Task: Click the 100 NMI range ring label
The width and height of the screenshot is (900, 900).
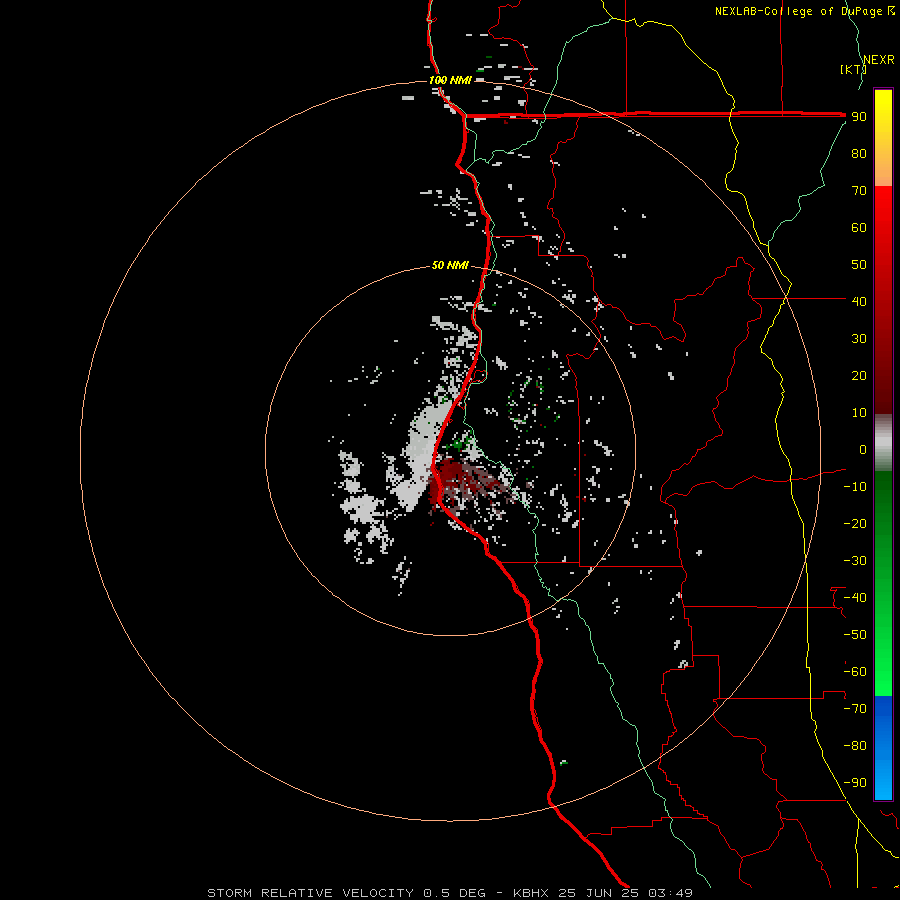Action: click(451, 80)
